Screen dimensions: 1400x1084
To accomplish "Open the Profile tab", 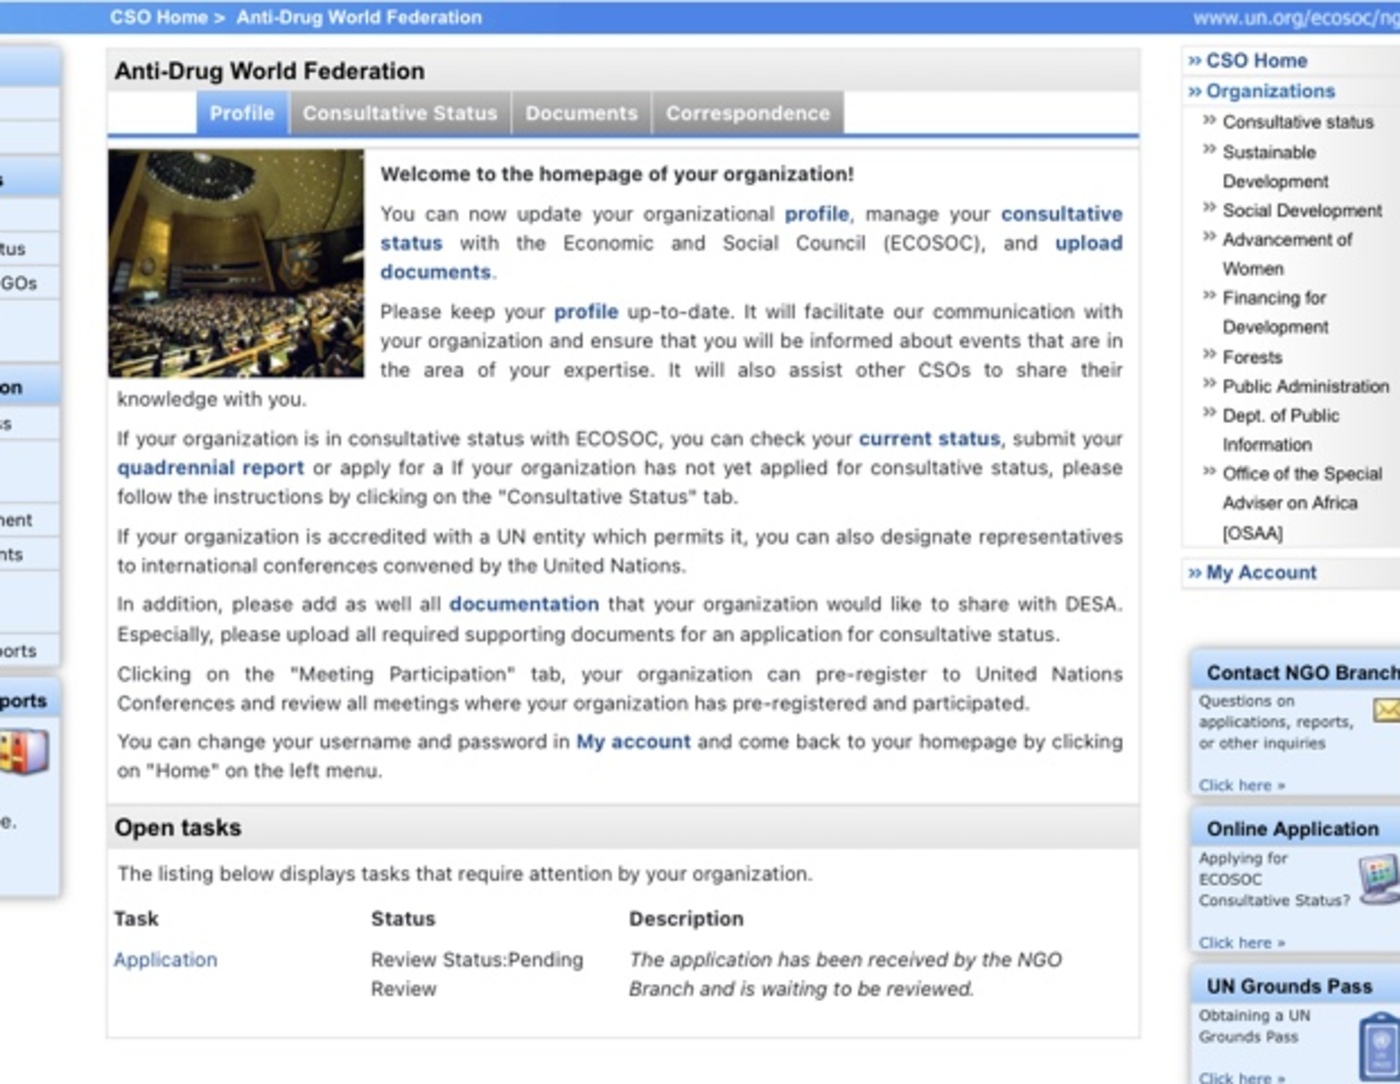I will point(242,113).
